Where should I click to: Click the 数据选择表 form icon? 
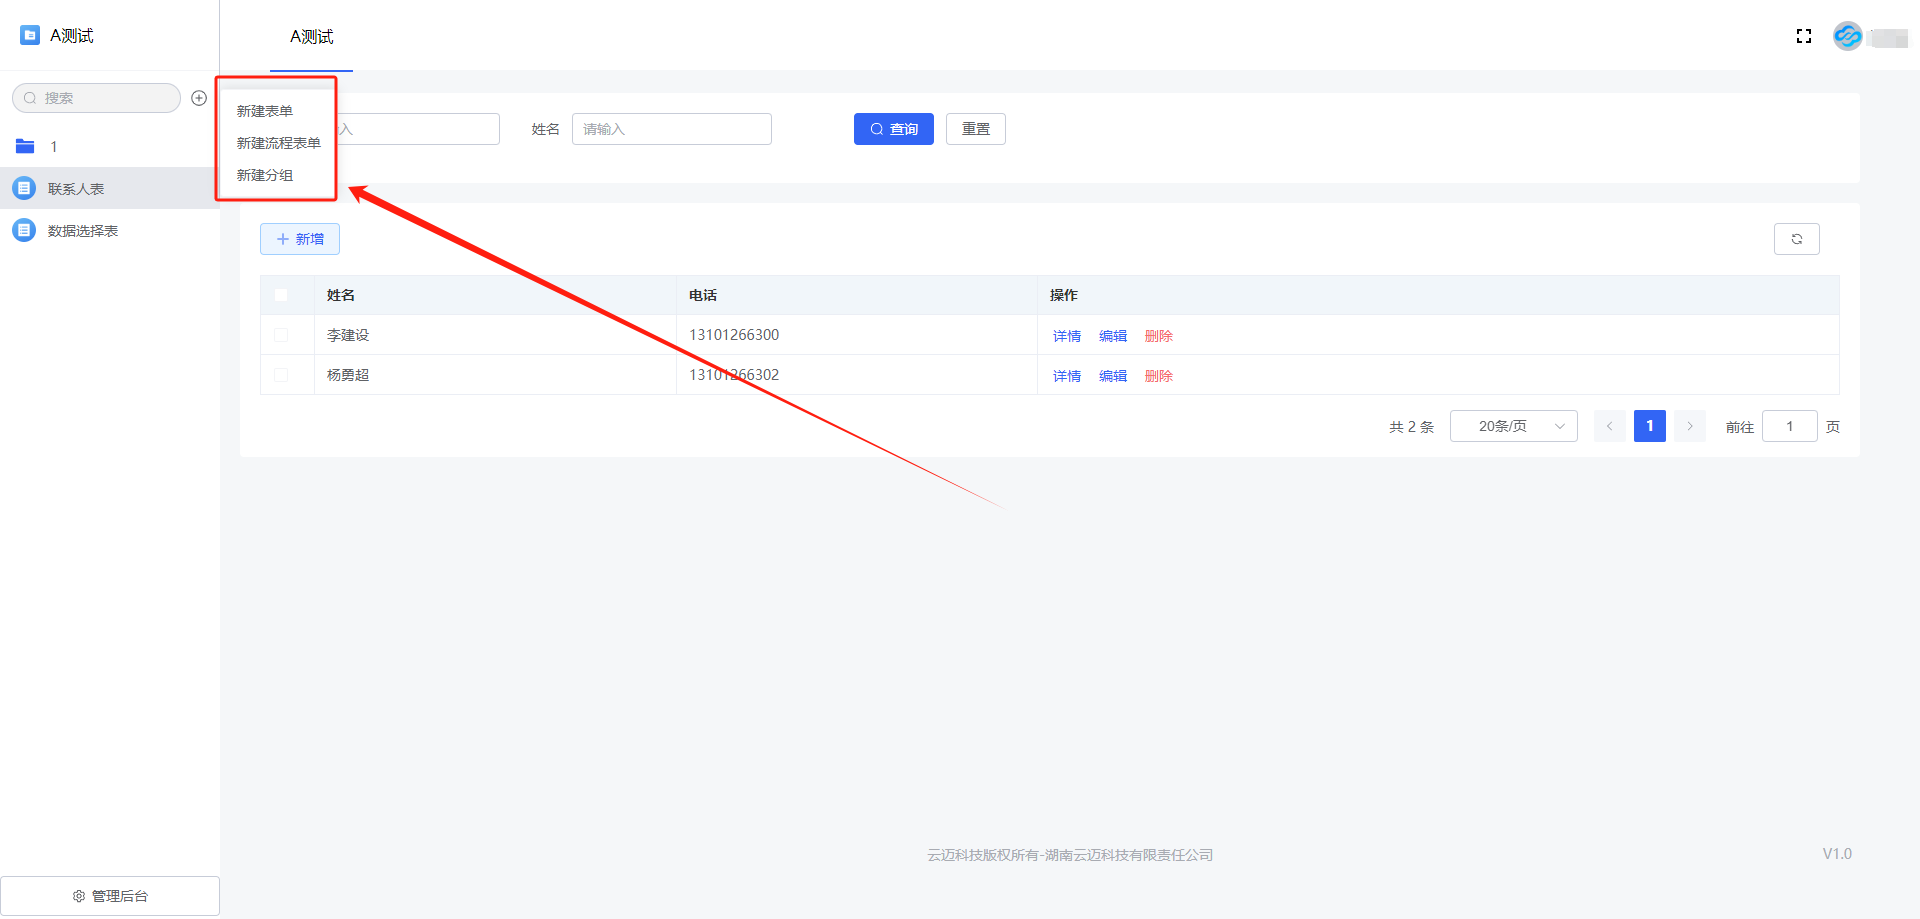point(24,230)
